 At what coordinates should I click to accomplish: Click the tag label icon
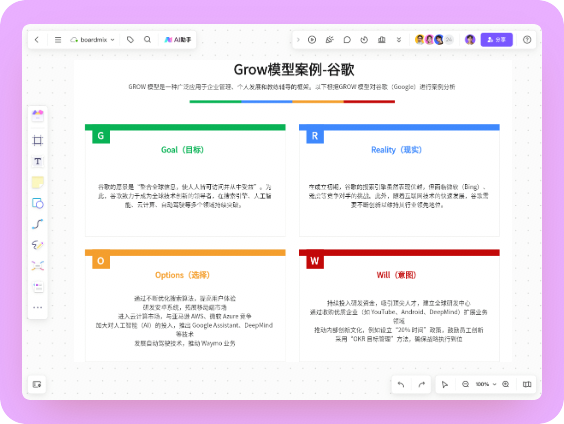click(130, 40)
